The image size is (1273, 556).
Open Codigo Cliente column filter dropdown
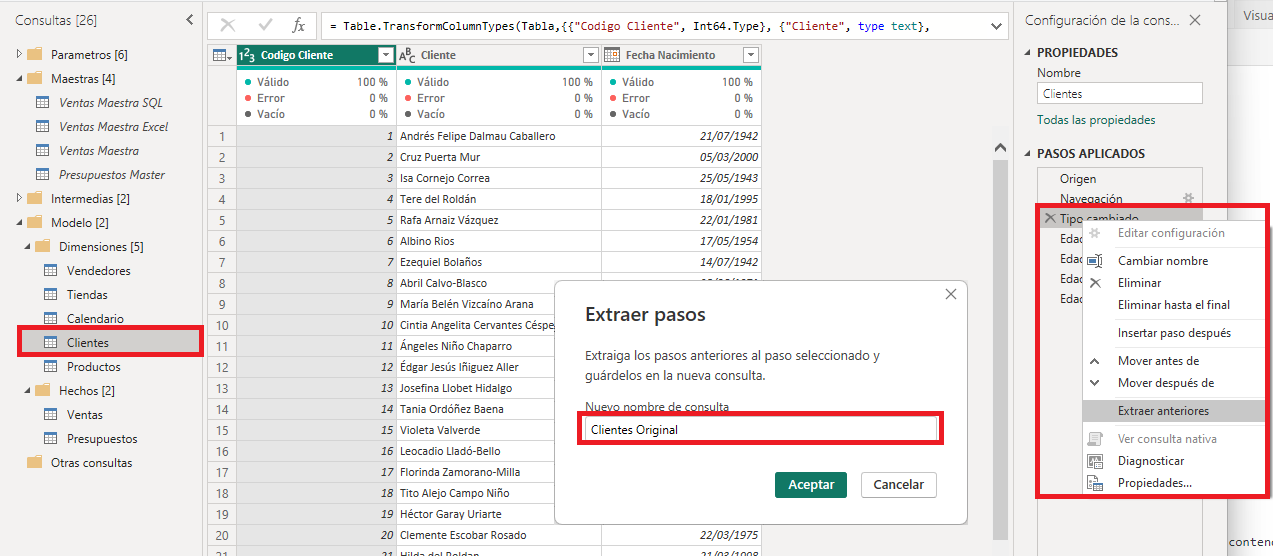point(386,56)
